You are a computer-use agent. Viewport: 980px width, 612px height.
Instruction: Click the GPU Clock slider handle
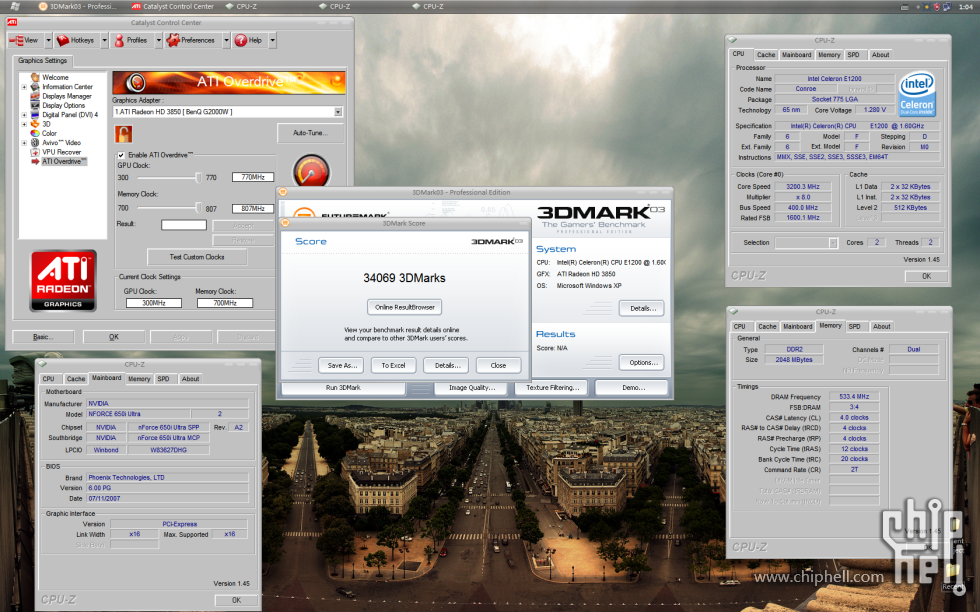coord(198,178)
